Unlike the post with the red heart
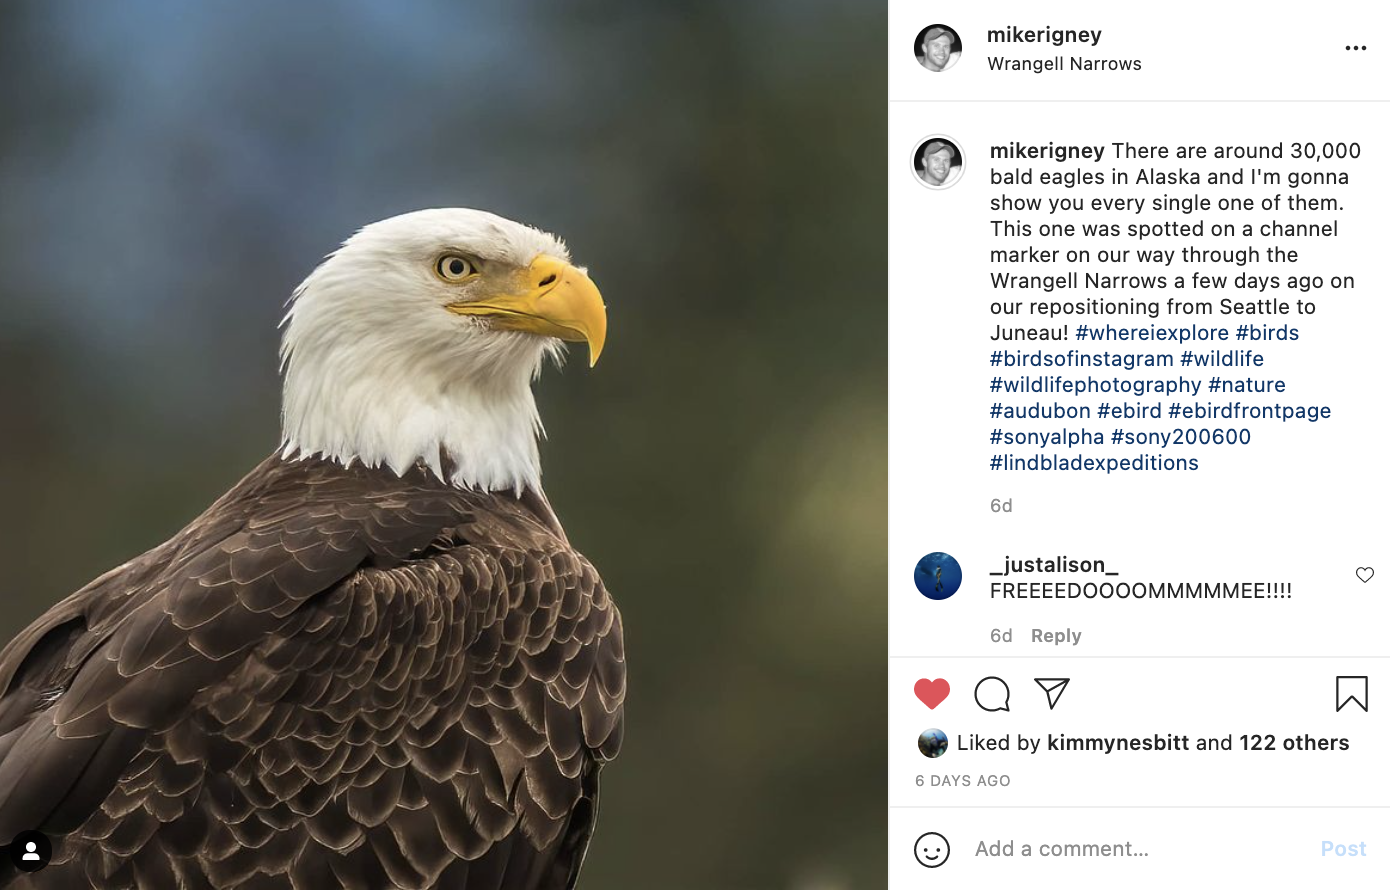1390x890 pixels. point(932,694)
